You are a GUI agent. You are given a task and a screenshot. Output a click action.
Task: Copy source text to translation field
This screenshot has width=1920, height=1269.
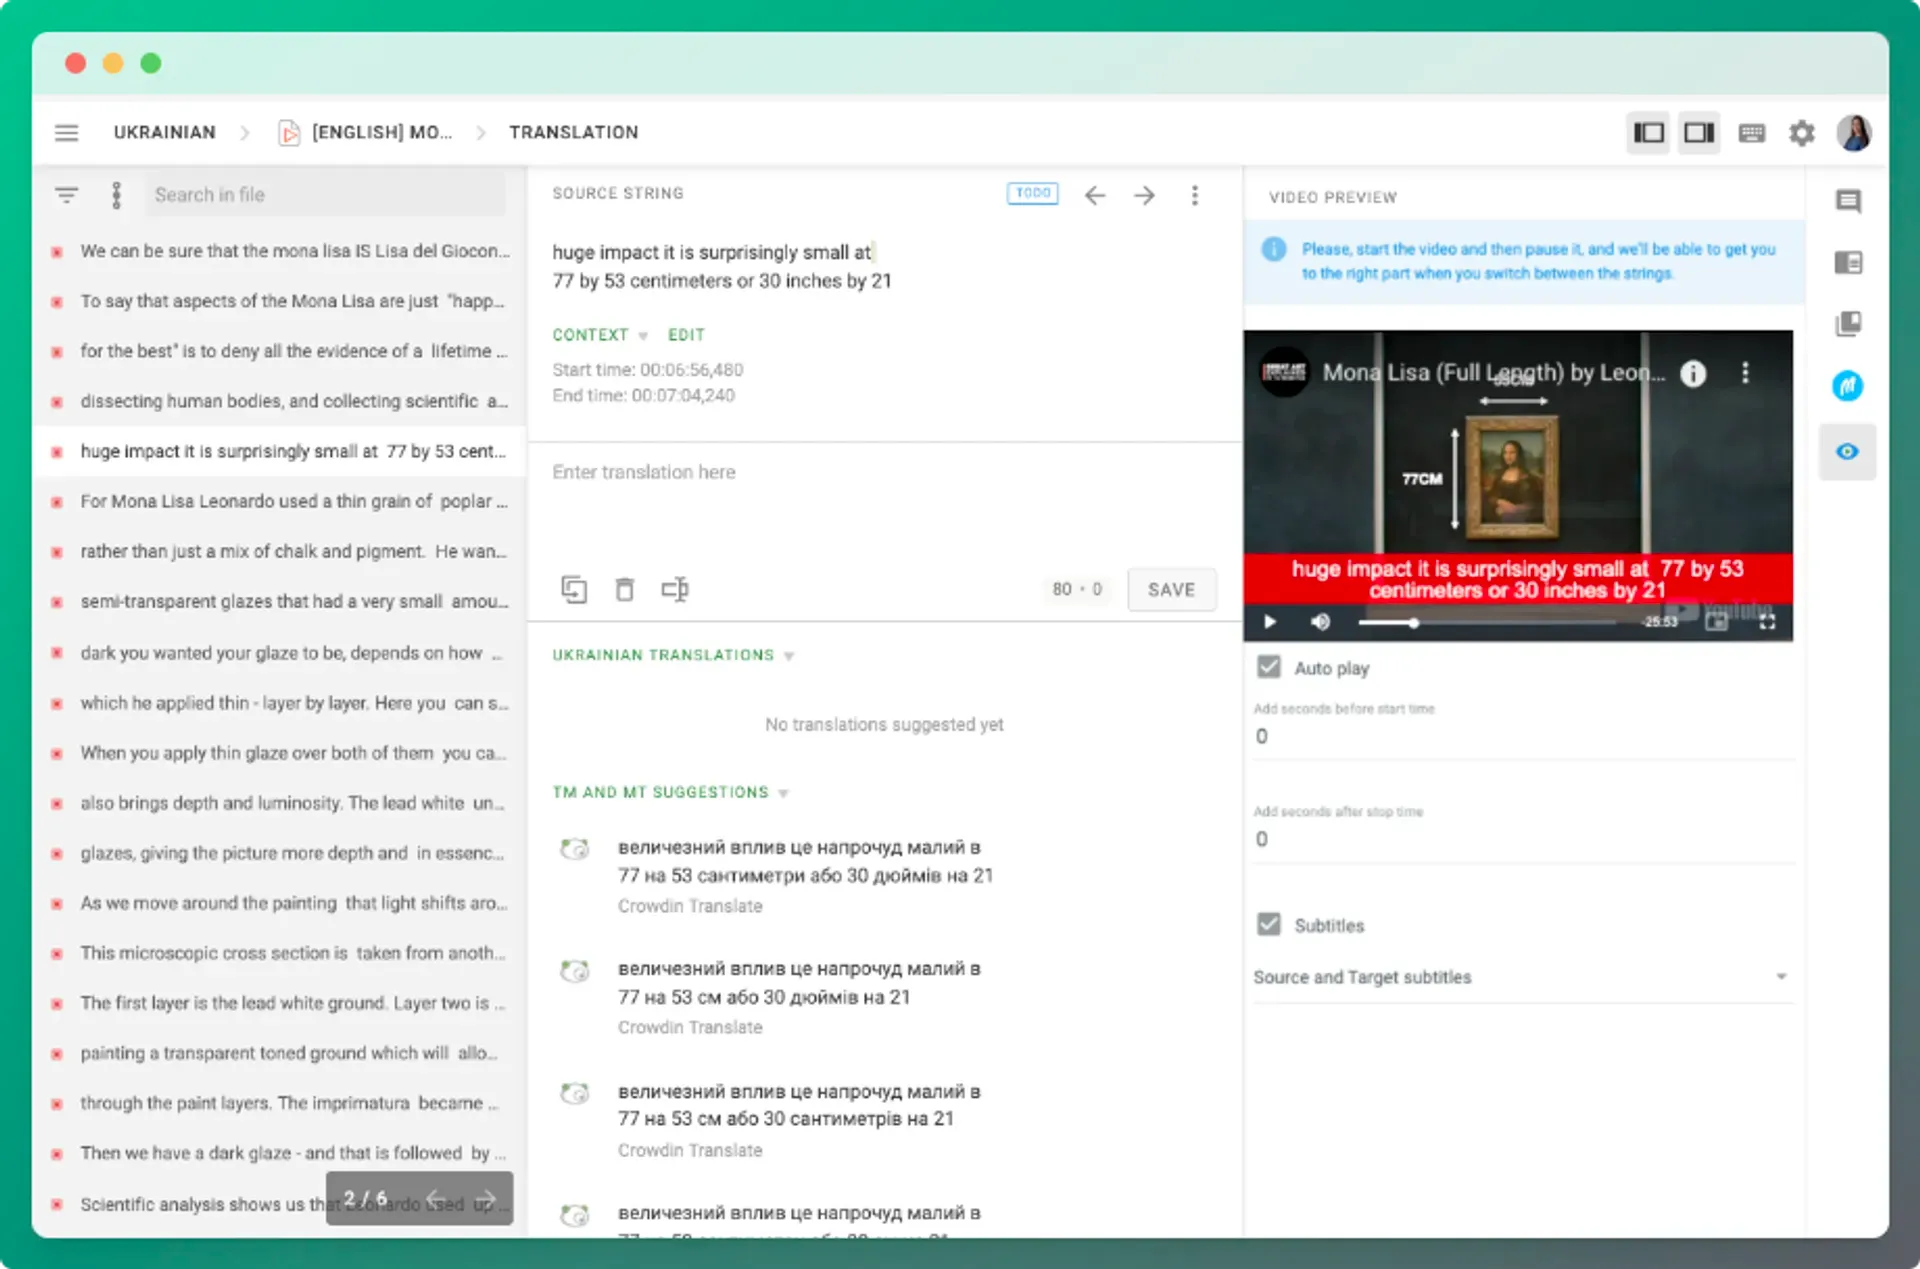tap(574, 589)
